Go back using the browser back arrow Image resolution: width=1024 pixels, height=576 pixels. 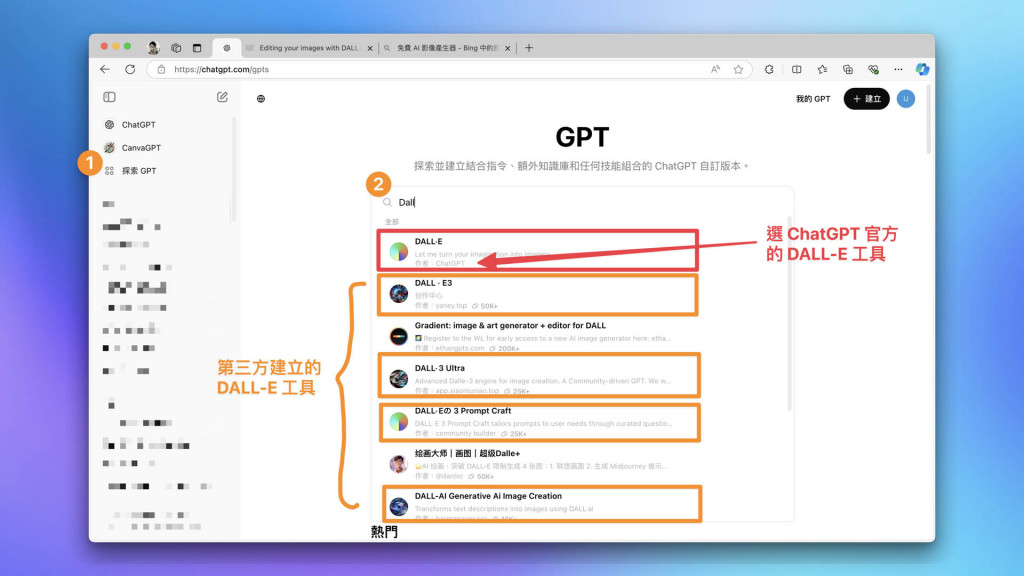coord(104,69)
